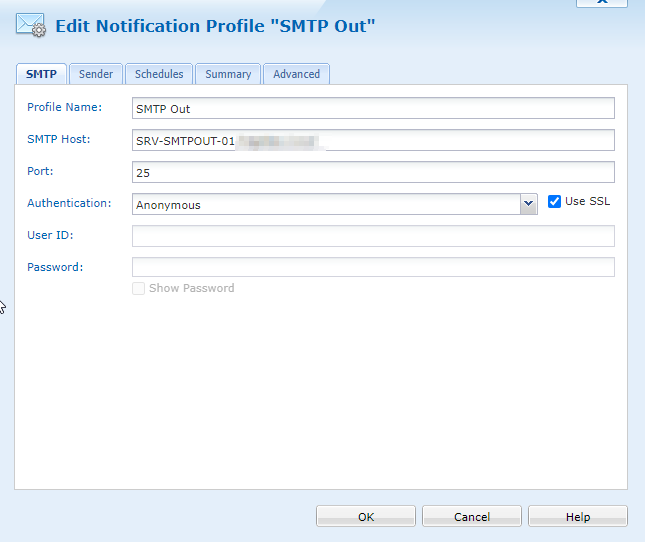Go to the Schedules tab
This screenshot has width=645, height=542.
(x=159, y=74)
